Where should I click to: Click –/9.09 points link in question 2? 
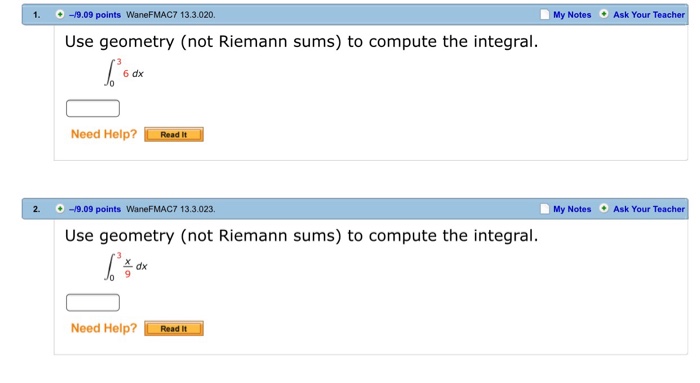tap(95, 209)
